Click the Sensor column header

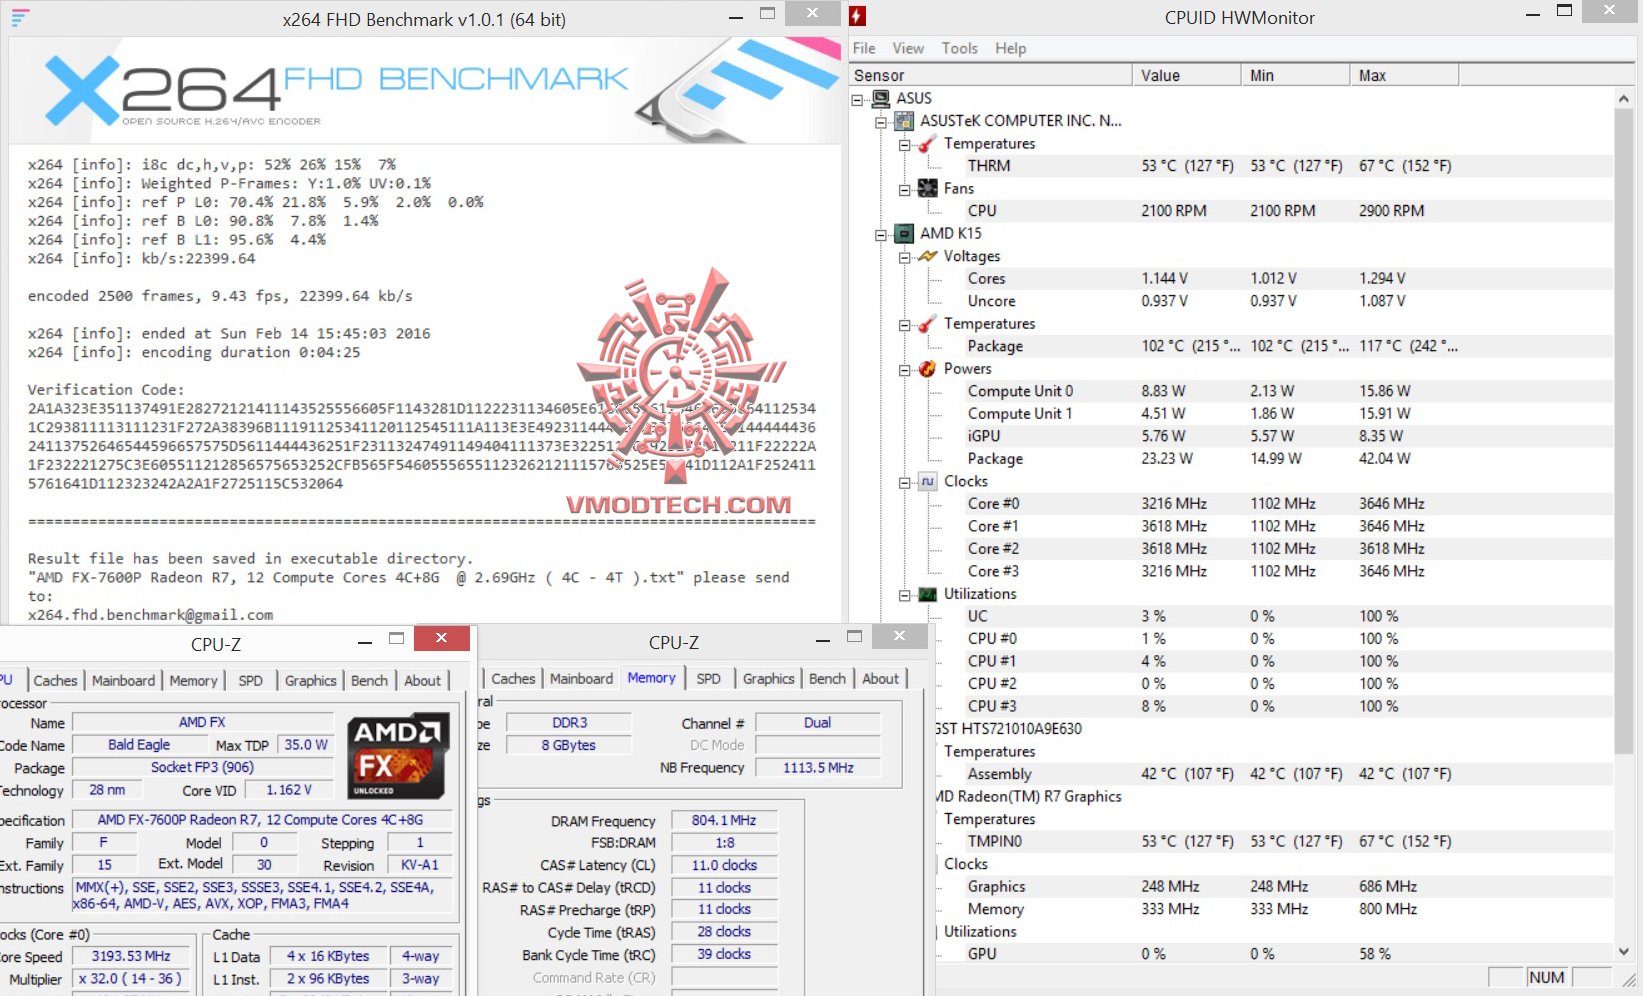[990, 75]
